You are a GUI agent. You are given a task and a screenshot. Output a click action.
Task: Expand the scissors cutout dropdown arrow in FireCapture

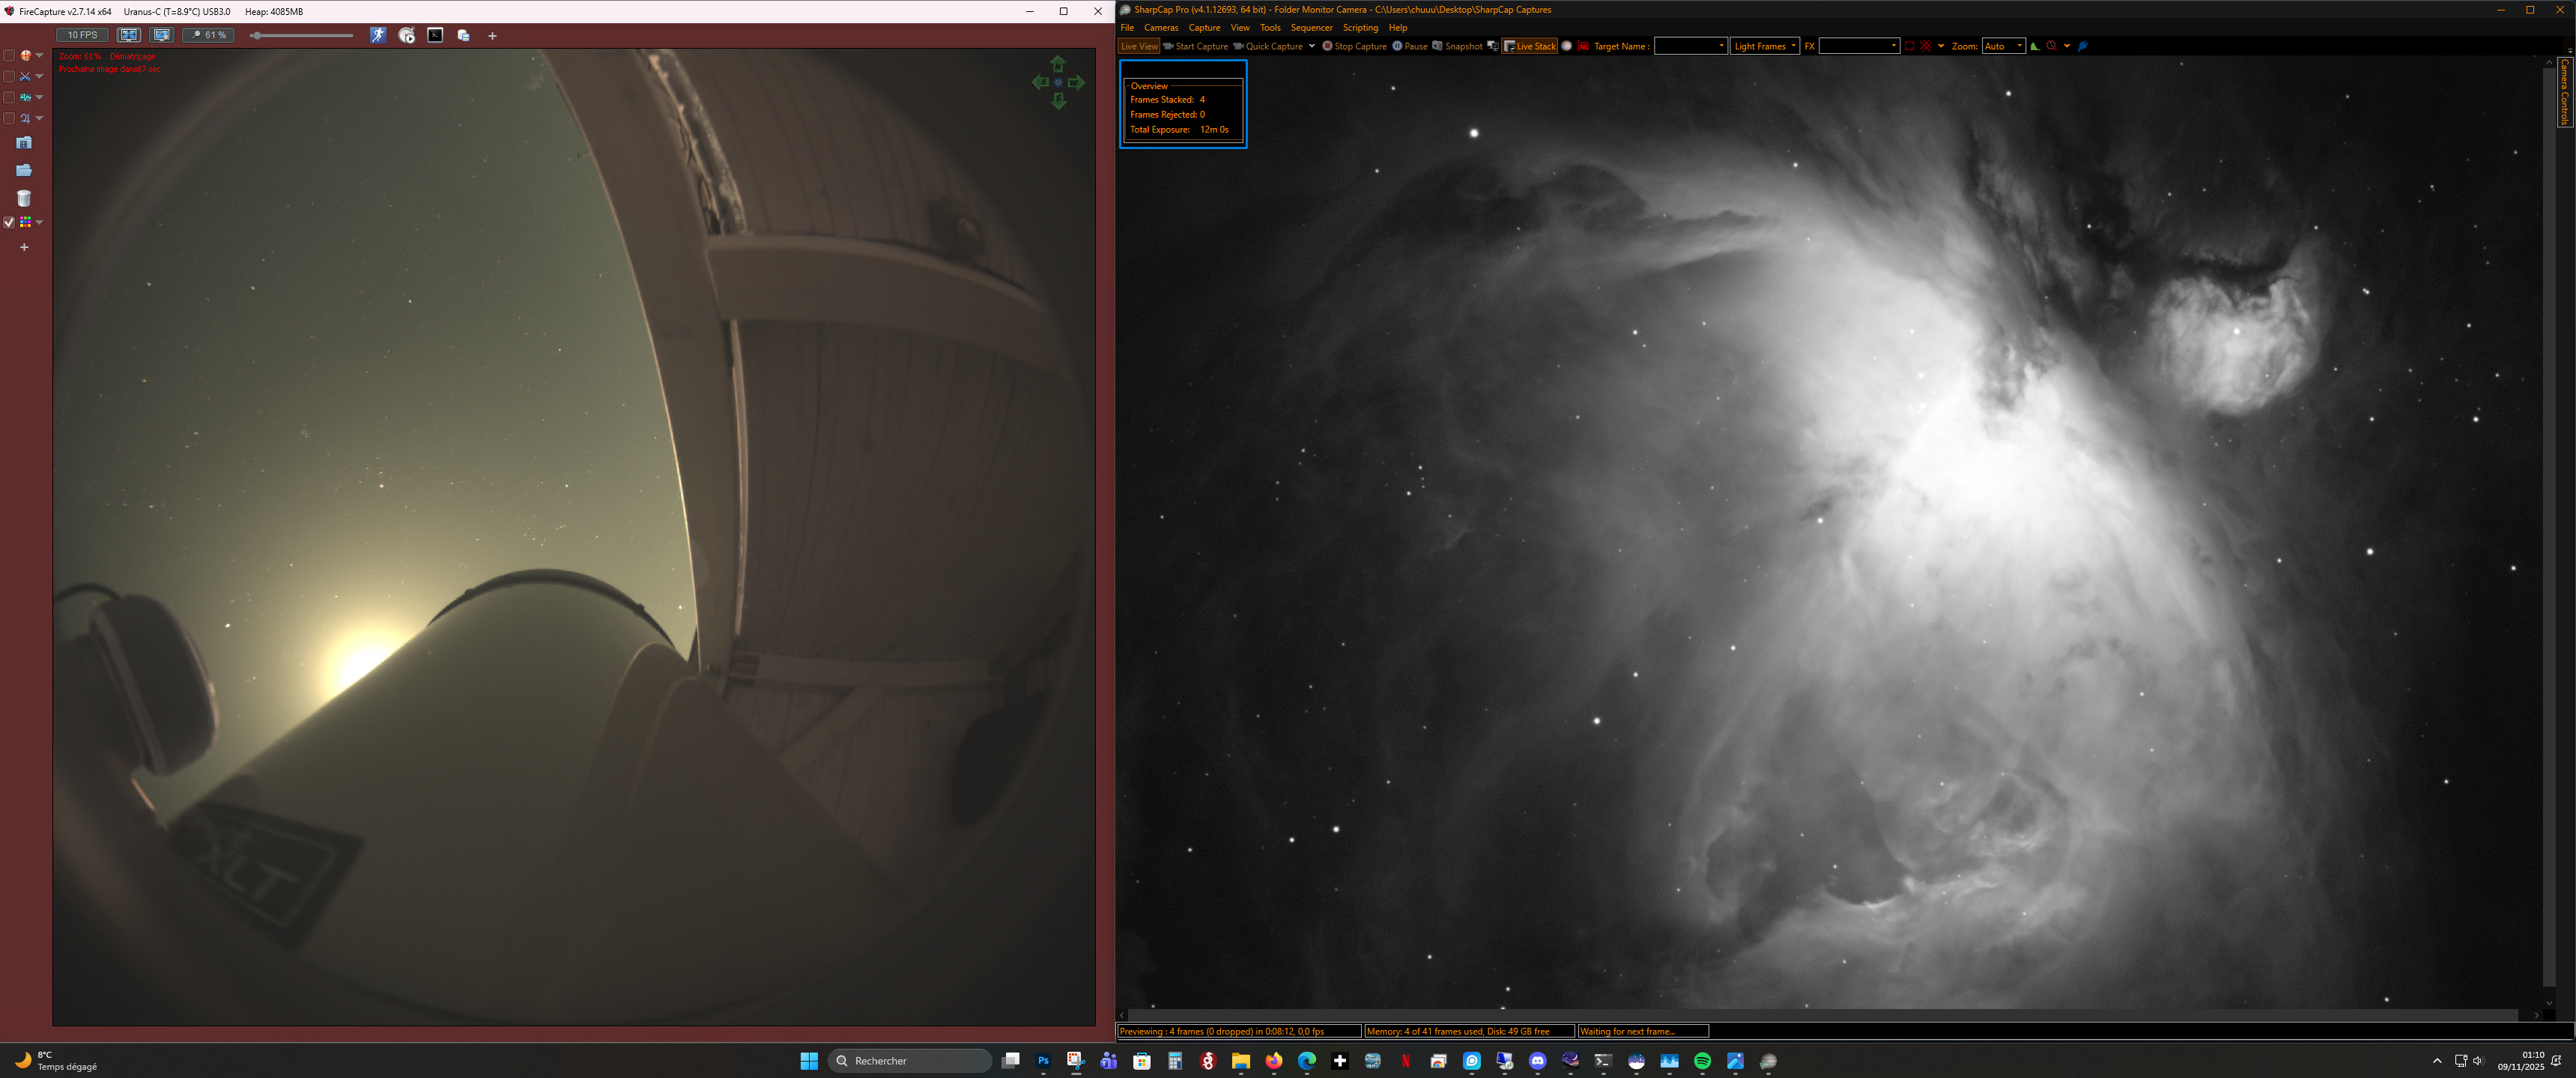click(x=40, y=77)
